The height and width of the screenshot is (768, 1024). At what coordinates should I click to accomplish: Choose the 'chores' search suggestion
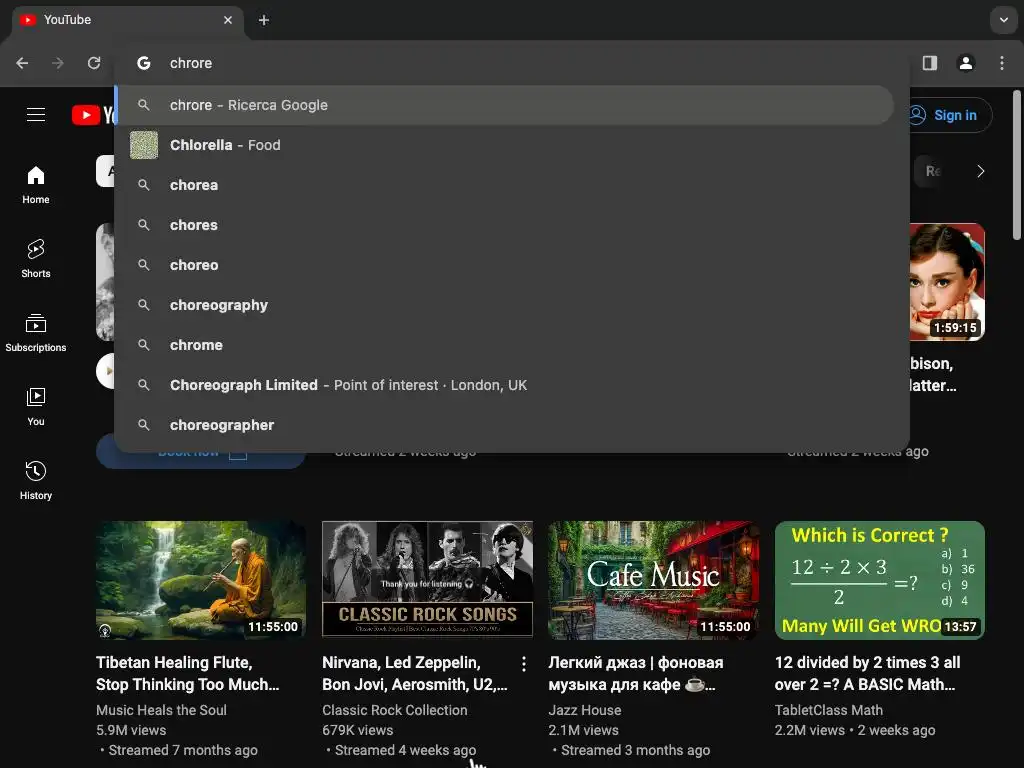click(504, 225)
